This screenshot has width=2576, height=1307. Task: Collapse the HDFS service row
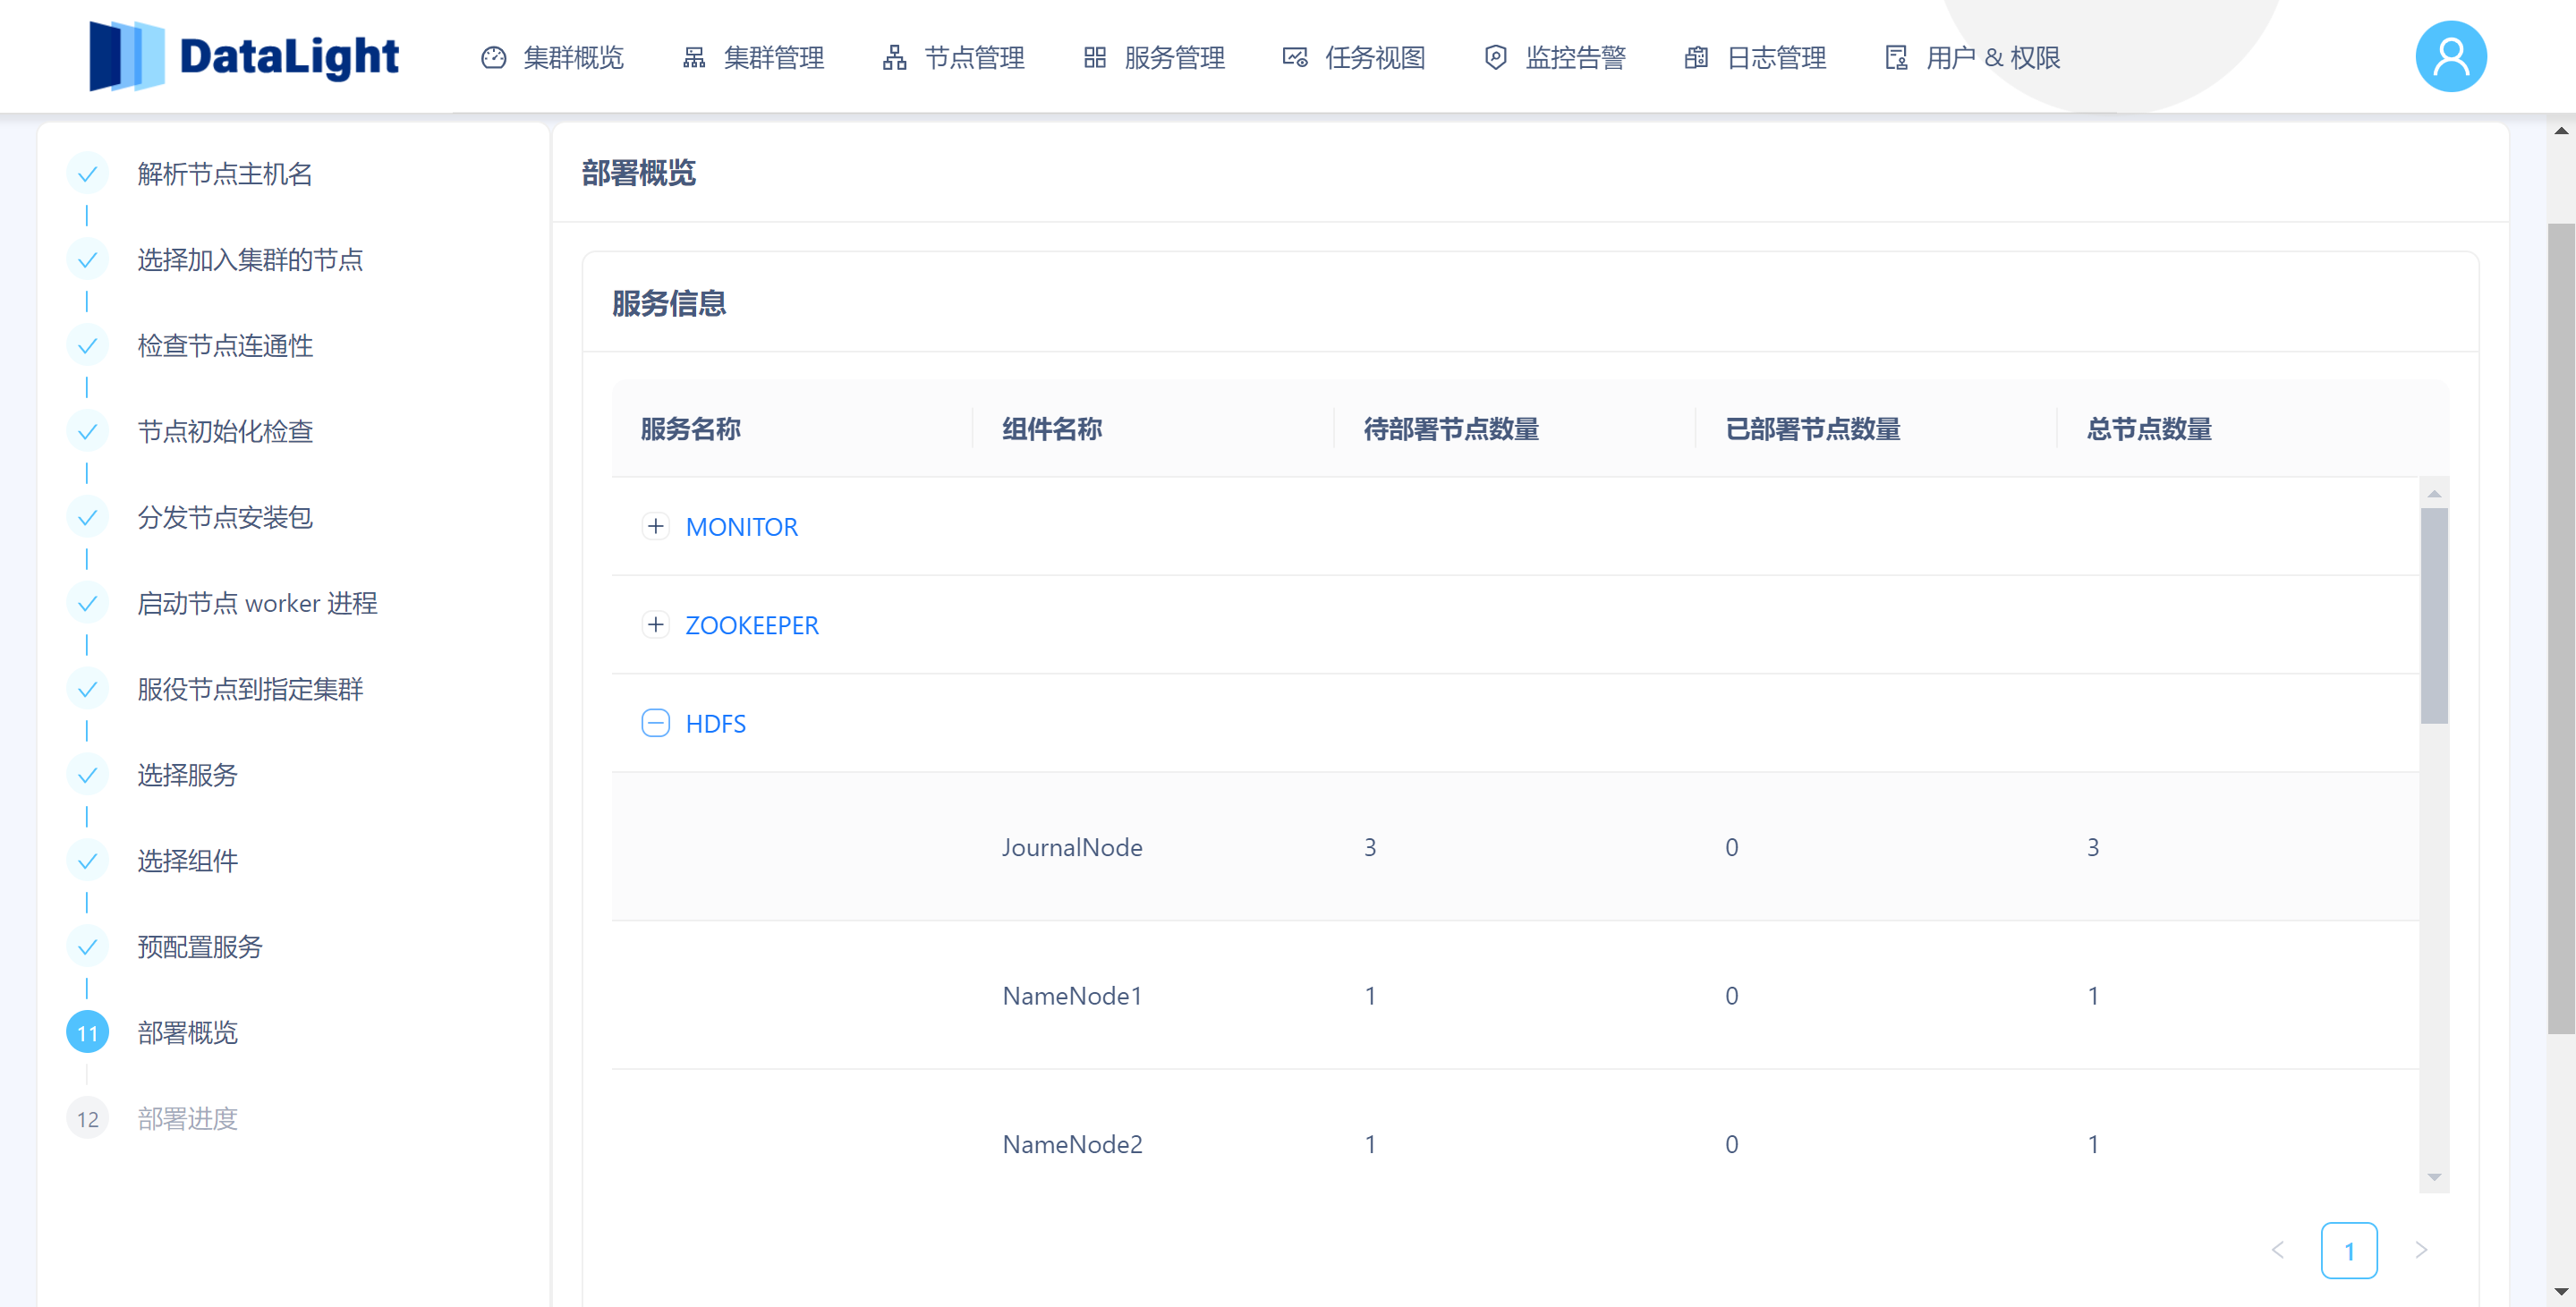656,723
